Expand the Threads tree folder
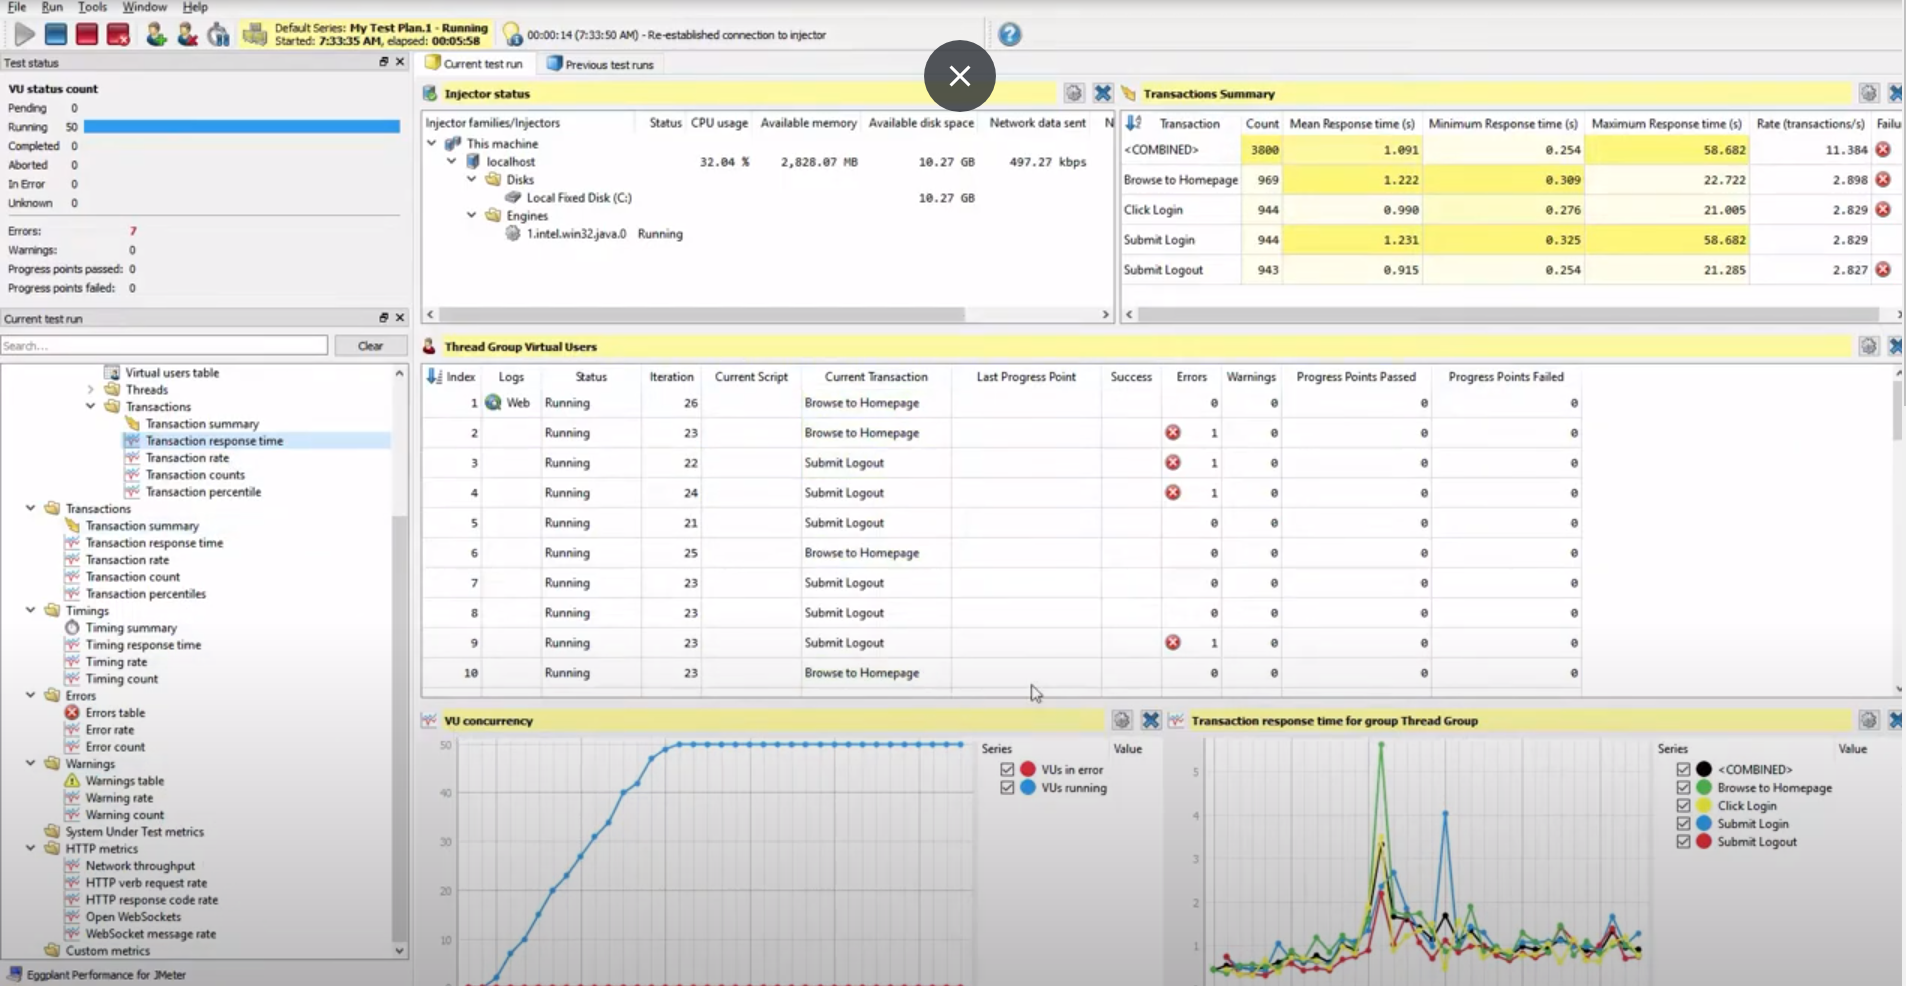1906x986 pixels. click(91, 390)
